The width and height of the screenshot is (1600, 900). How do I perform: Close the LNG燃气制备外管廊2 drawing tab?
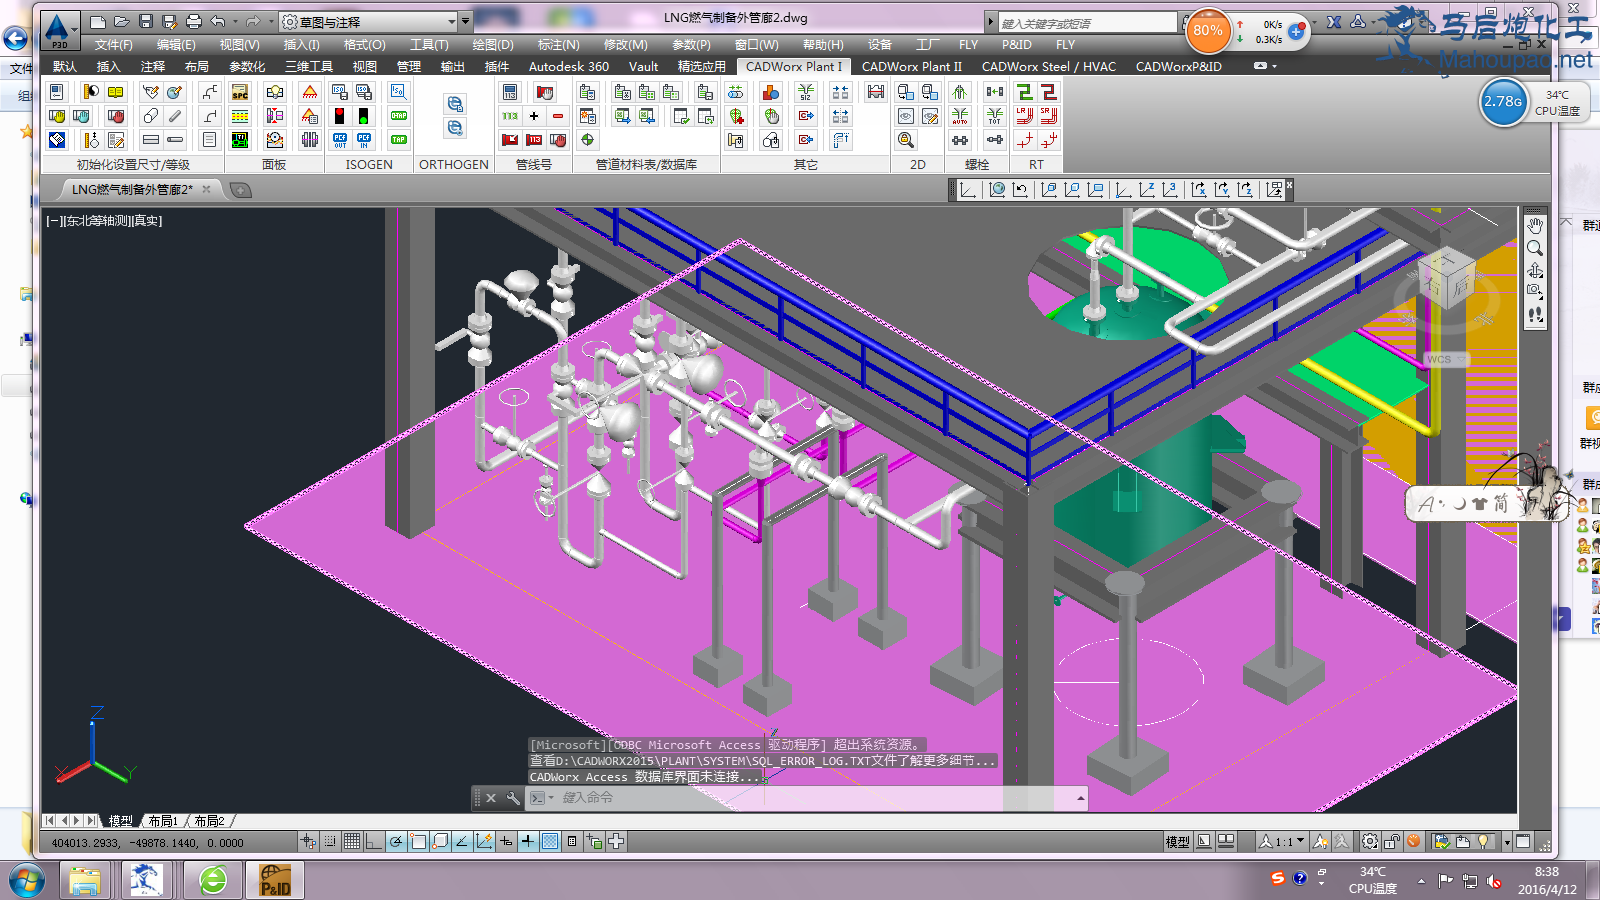[x=207, y=189]
